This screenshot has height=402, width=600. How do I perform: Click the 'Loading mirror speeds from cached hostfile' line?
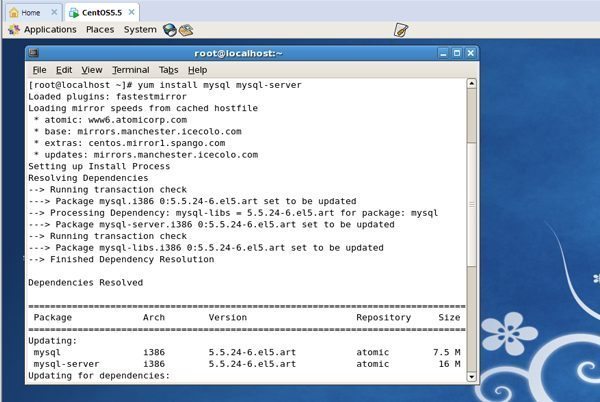click(x=143, y=108)
